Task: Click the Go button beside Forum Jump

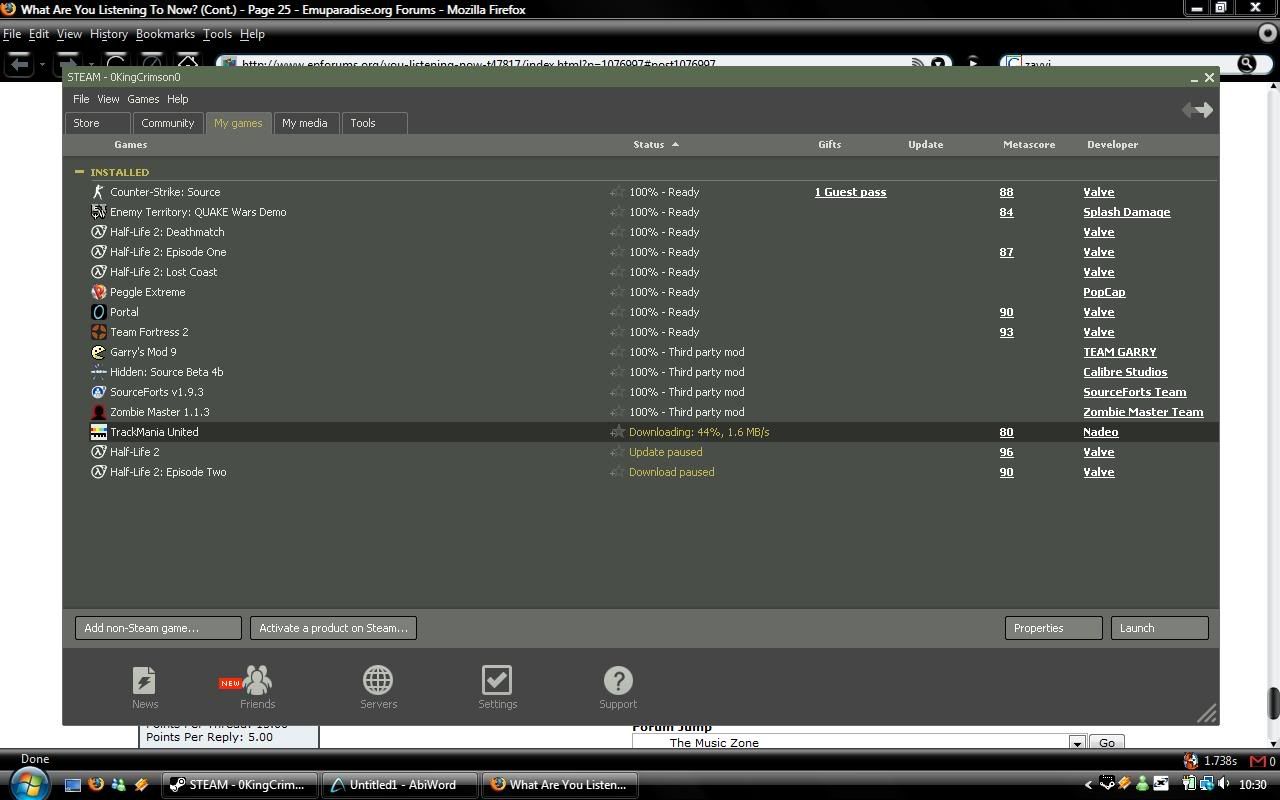Action: tap(1106, 743)
